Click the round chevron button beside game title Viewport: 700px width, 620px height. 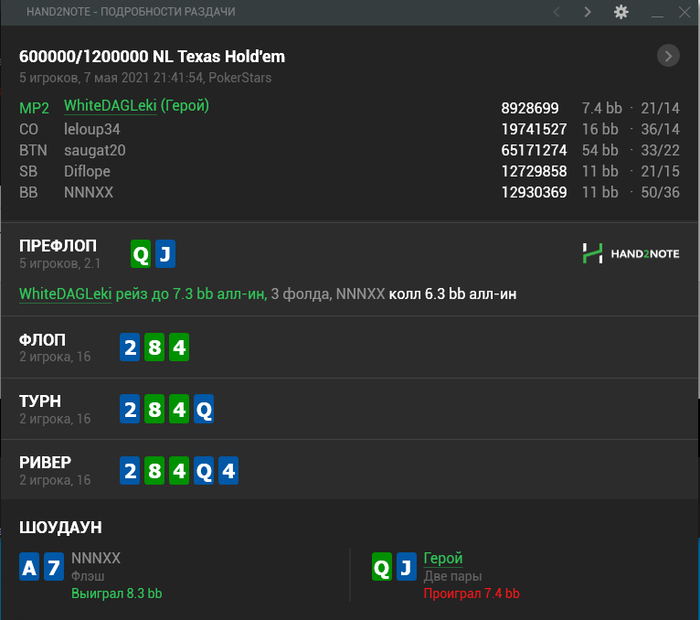[x=668, y=56]
